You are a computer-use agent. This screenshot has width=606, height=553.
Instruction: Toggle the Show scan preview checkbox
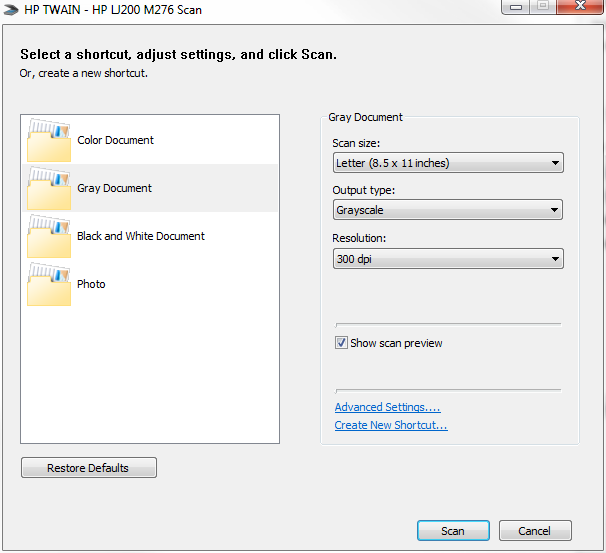(341, 343)
